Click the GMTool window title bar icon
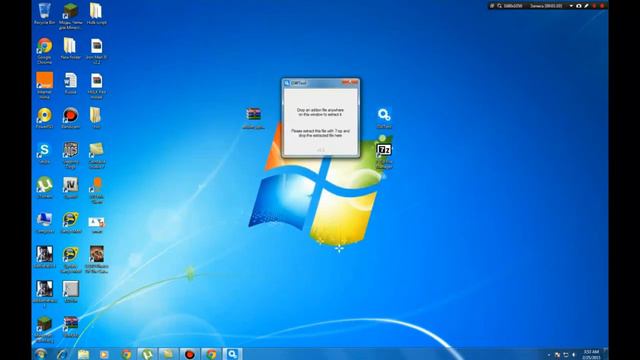Screen dimensions: 640x360 tap(287, 83)
